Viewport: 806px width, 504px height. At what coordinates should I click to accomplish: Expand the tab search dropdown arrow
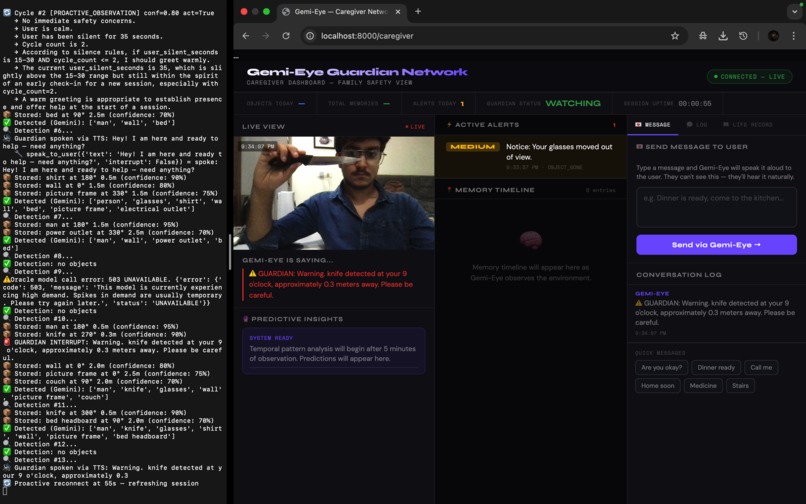[794, 11]
